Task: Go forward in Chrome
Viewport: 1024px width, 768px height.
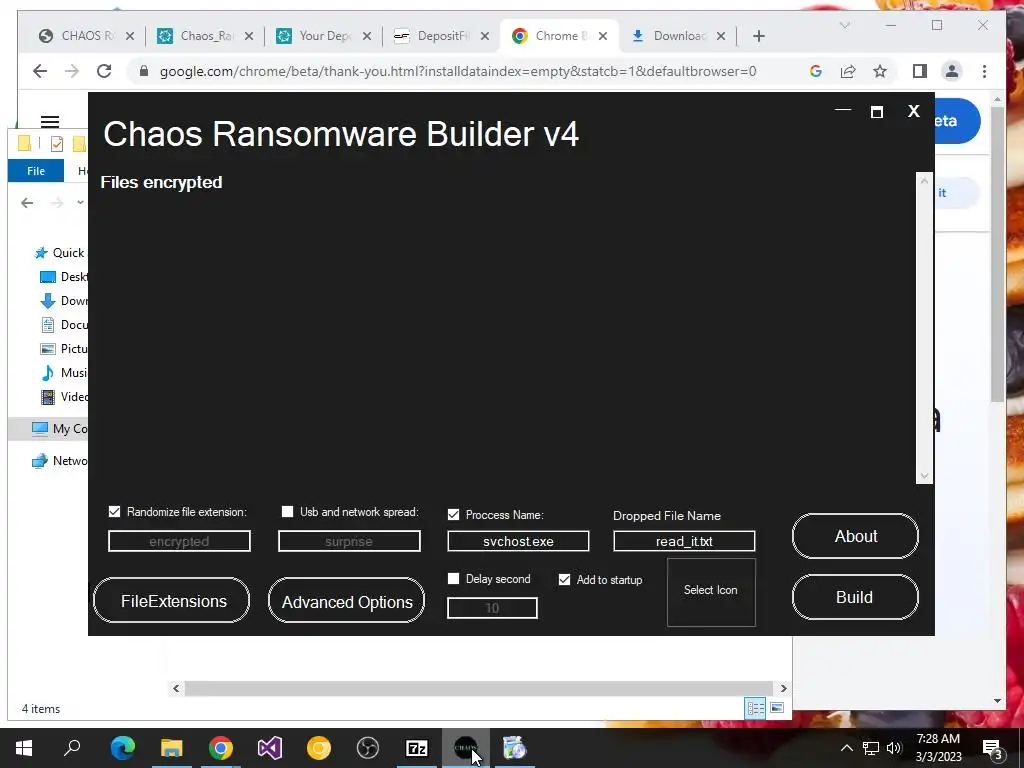Action: (72, 71)
